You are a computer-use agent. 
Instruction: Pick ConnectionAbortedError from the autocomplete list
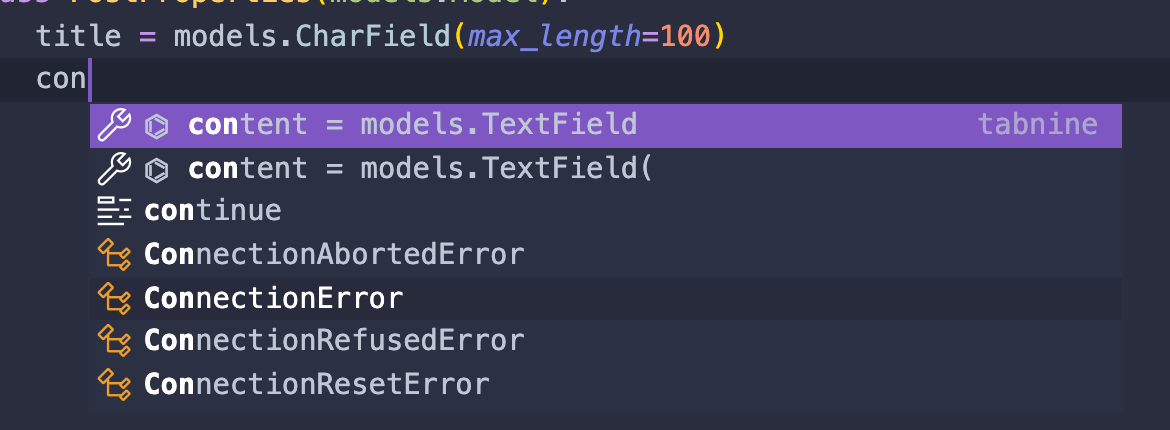[x=606, y=255]
